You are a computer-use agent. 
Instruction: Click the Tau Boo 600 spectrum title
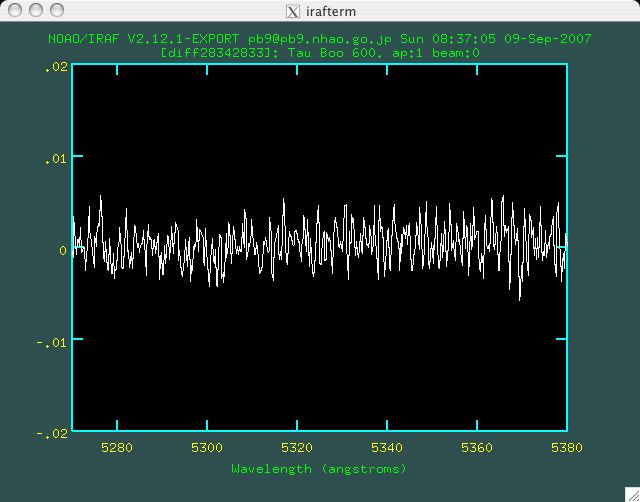tap(319, 53)
